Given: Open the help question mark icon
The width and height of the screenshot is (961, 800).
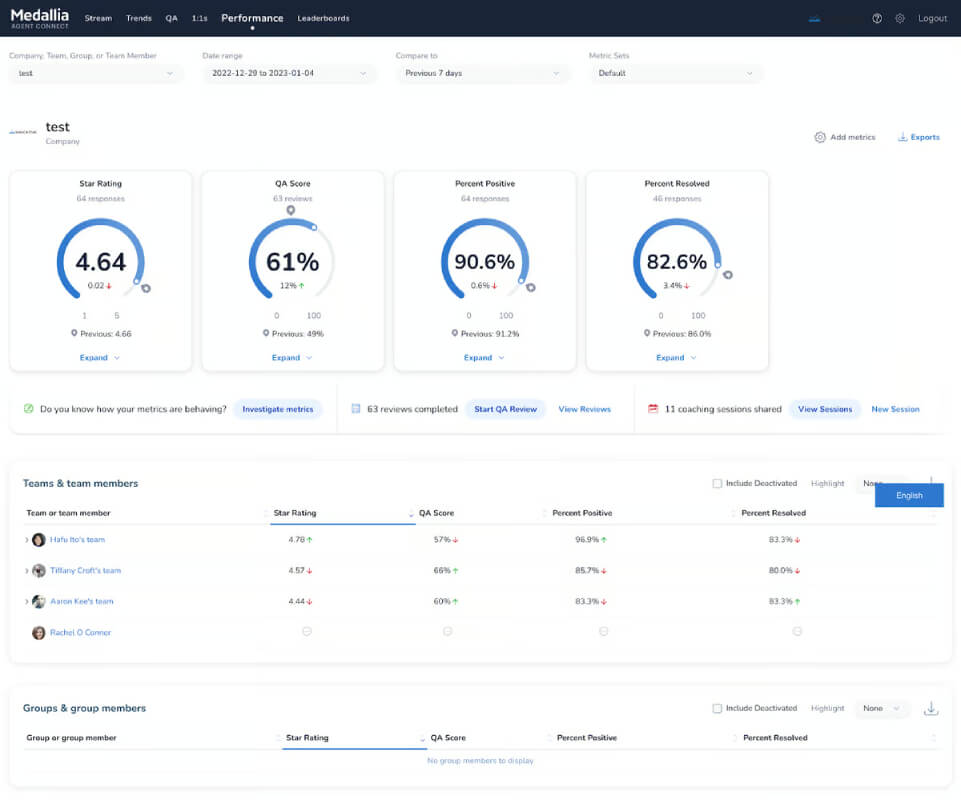Looking at the screenshot, I should point(877,18).
